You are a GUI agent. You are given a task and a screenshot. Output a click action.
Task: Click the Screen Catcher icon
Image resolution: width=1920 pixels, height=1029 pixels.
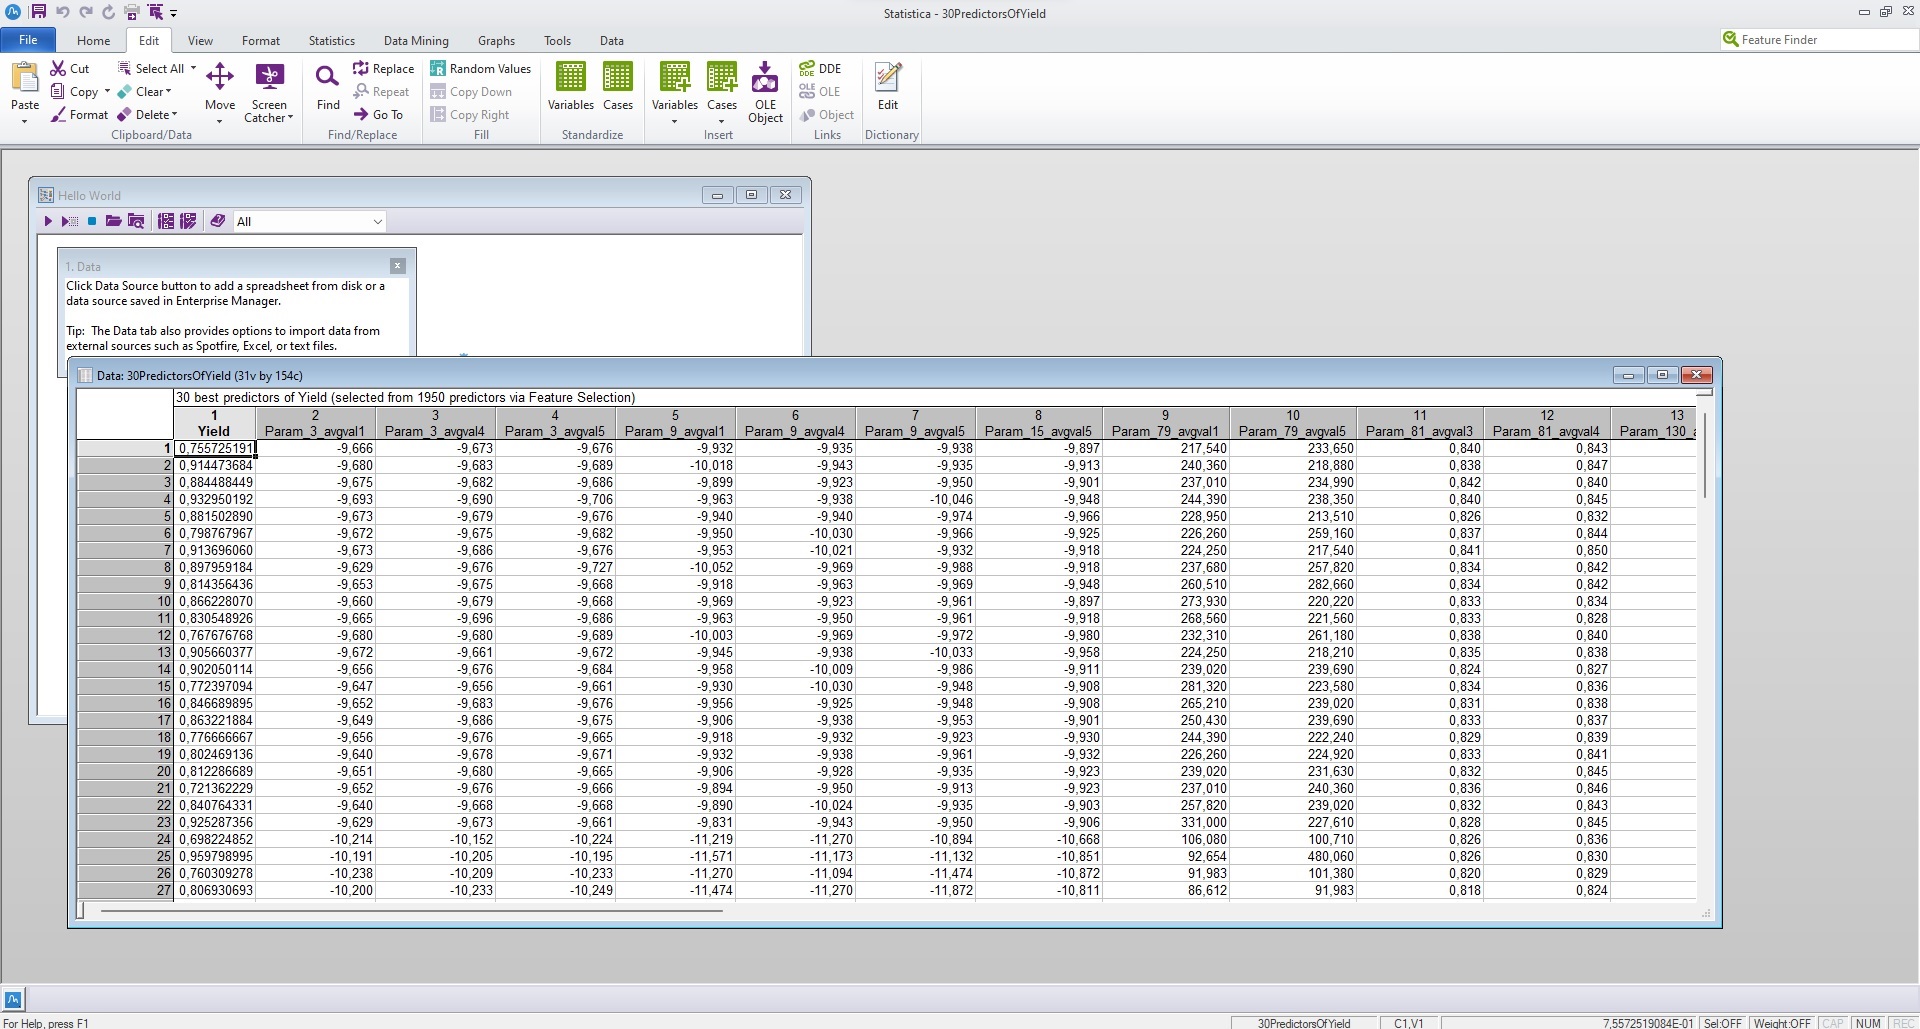coord(269,78)
